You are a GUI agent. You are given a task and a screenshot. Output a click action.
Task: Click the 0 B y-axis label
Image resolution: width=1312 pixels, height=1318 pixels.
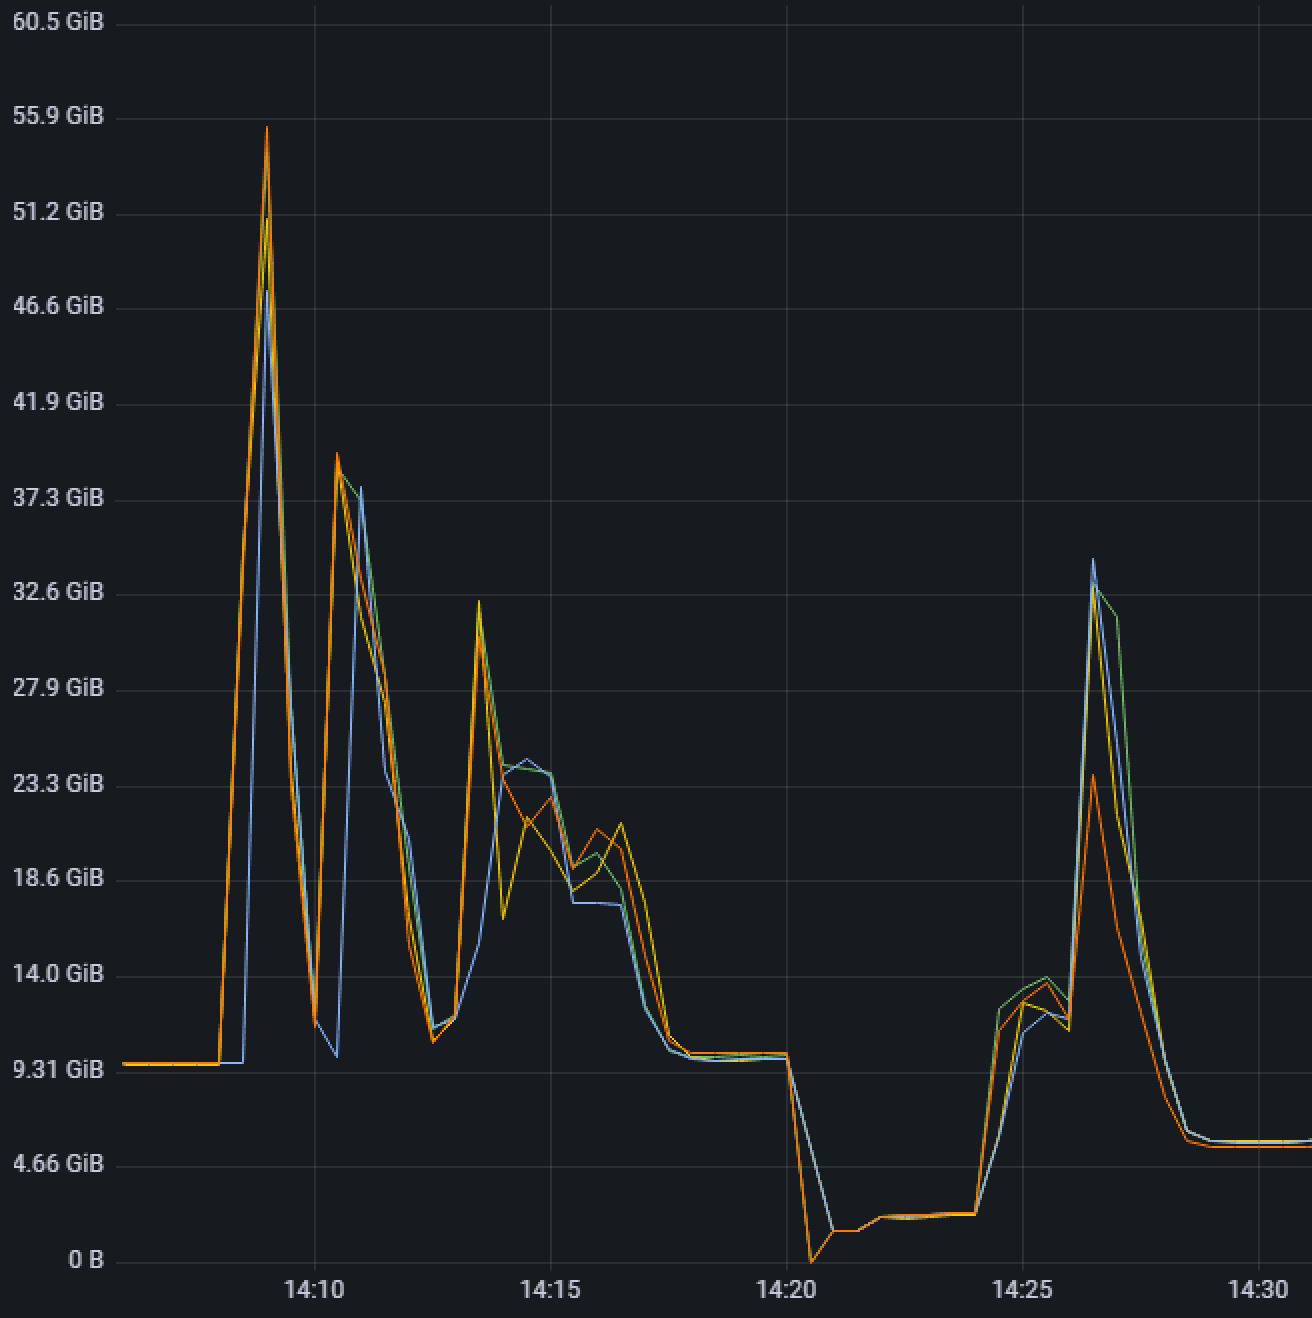(x=86, y=1260)
